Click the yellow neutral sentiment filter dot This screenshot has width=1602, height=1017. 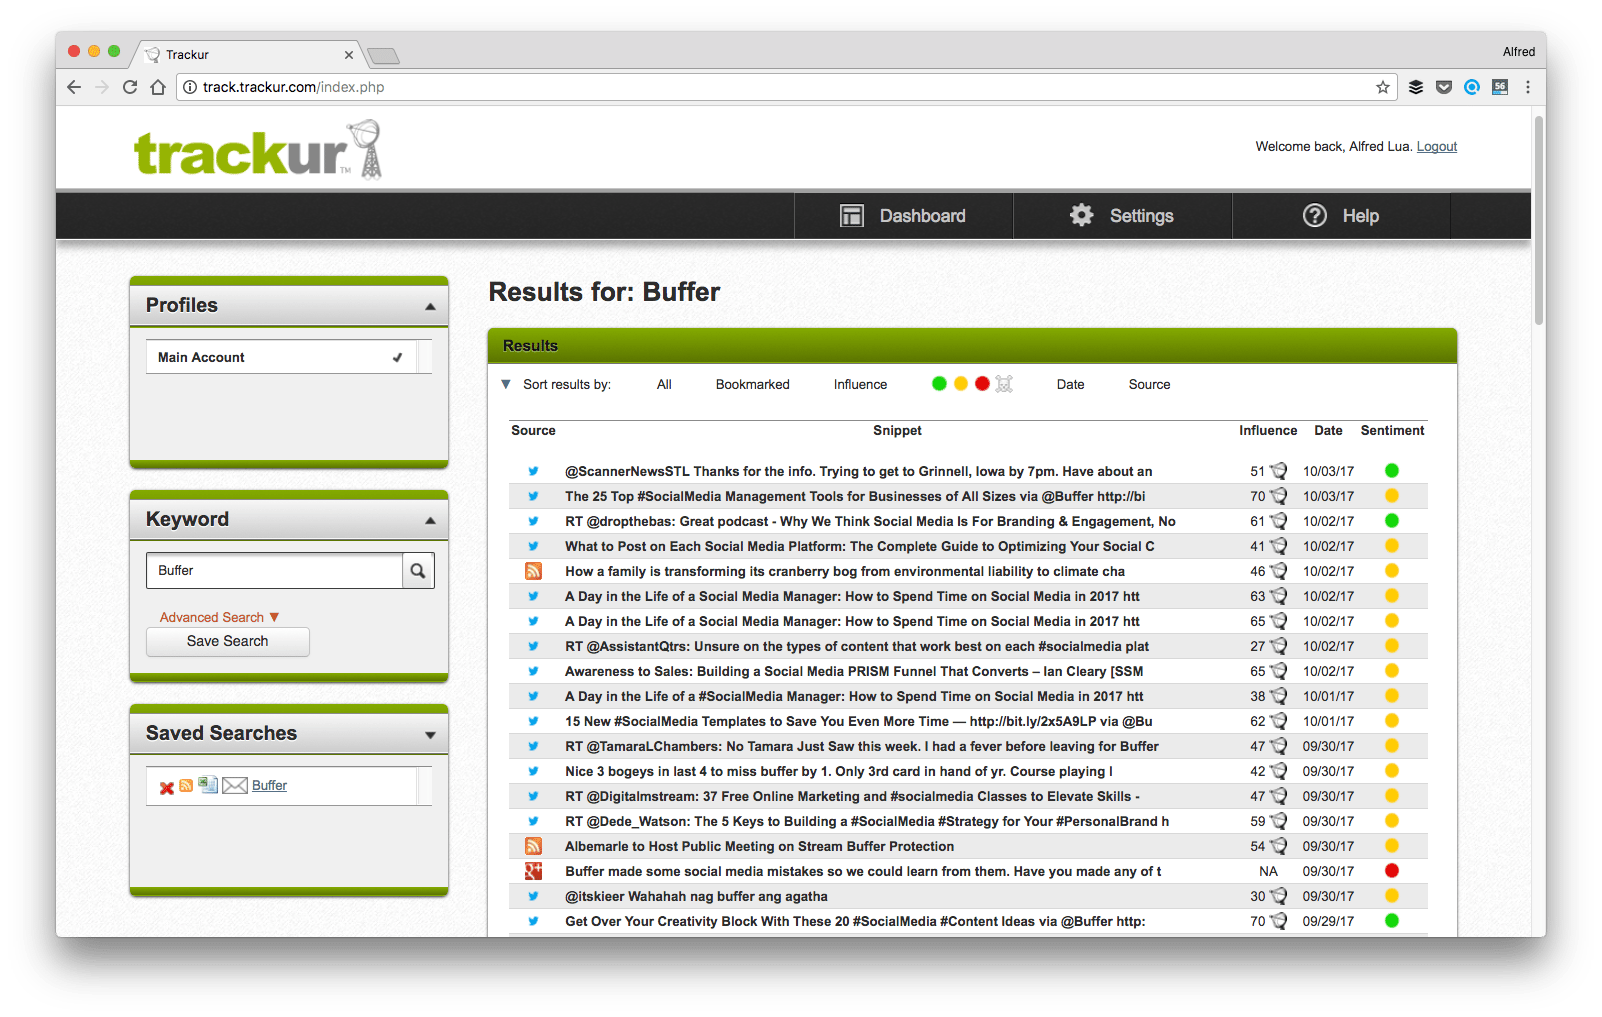pos(960,383)
